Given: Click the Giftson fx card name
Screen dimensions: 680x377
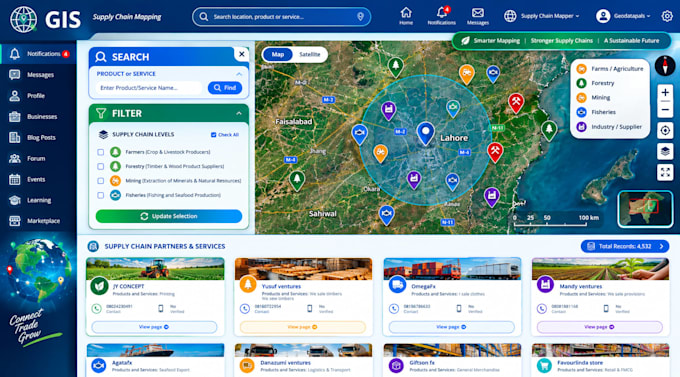Looking at the screenshot, I should point(422,363).
